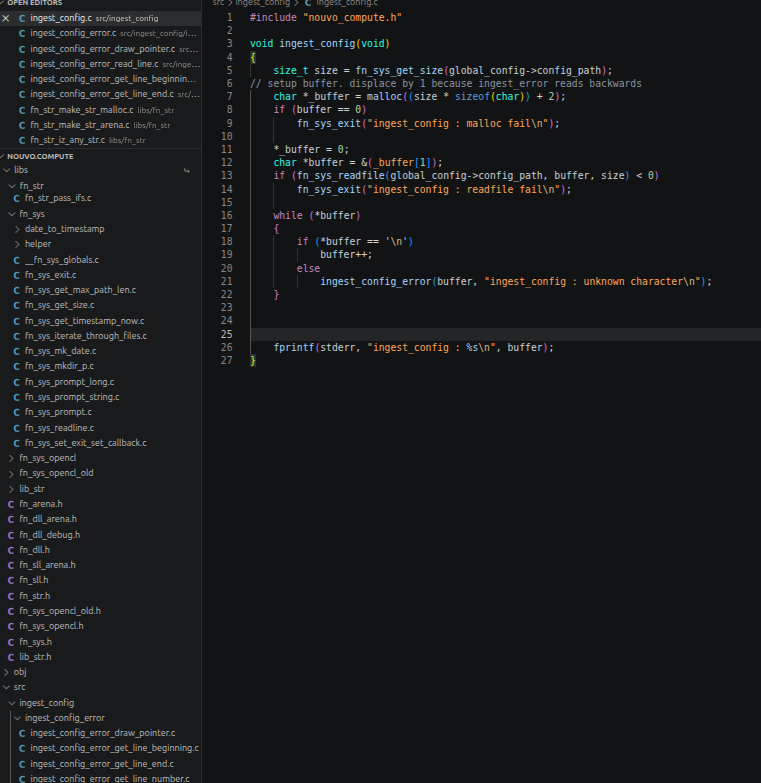Collapse the fn_str folder
This screenshot has height=783, width=761.
point(12,186)
